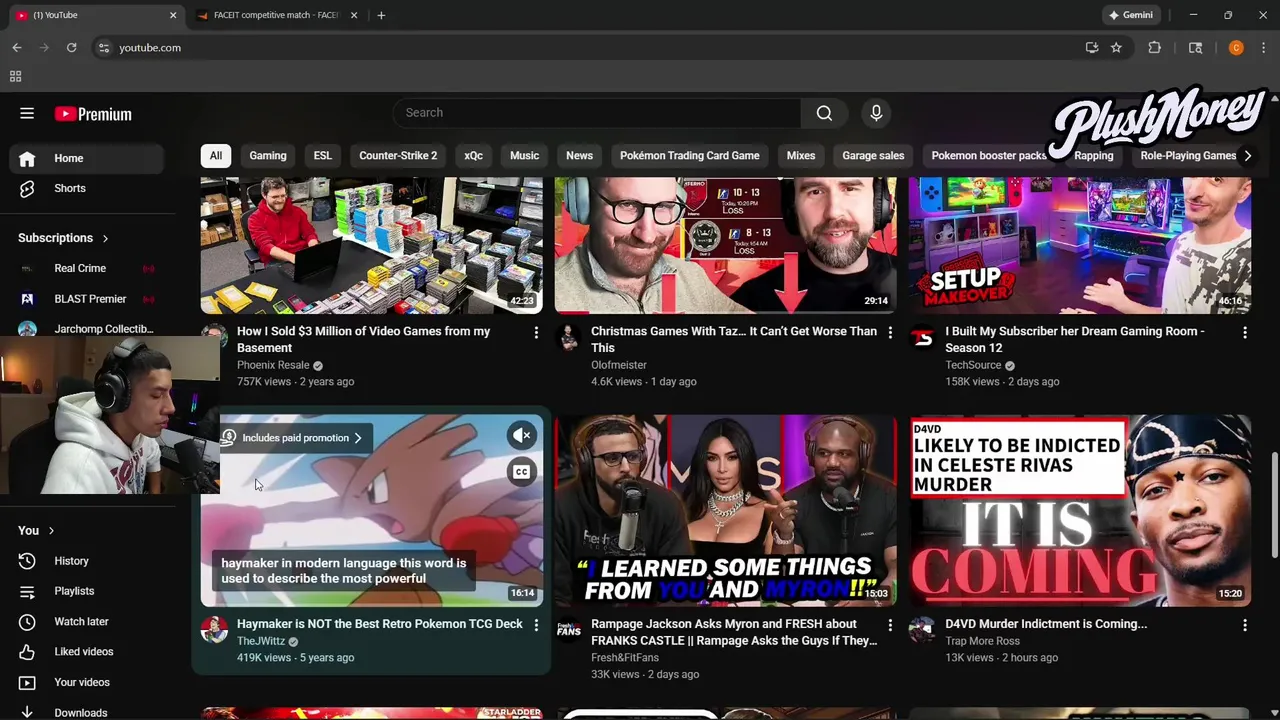Open options for D4VD Murder Indictment video
Image resolution: width=1280 pixels, height=720 pixels.
coord(1245,625)
